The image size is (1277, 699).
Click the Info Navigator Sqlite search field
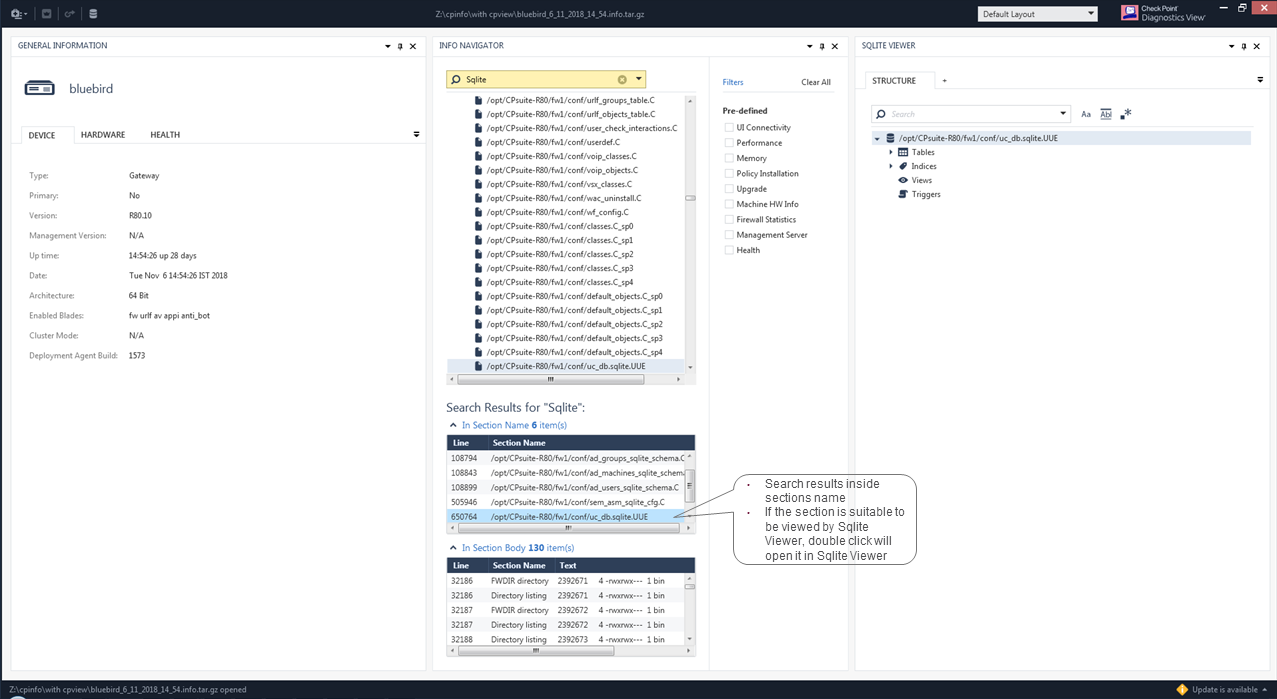[x=546, y=79]
